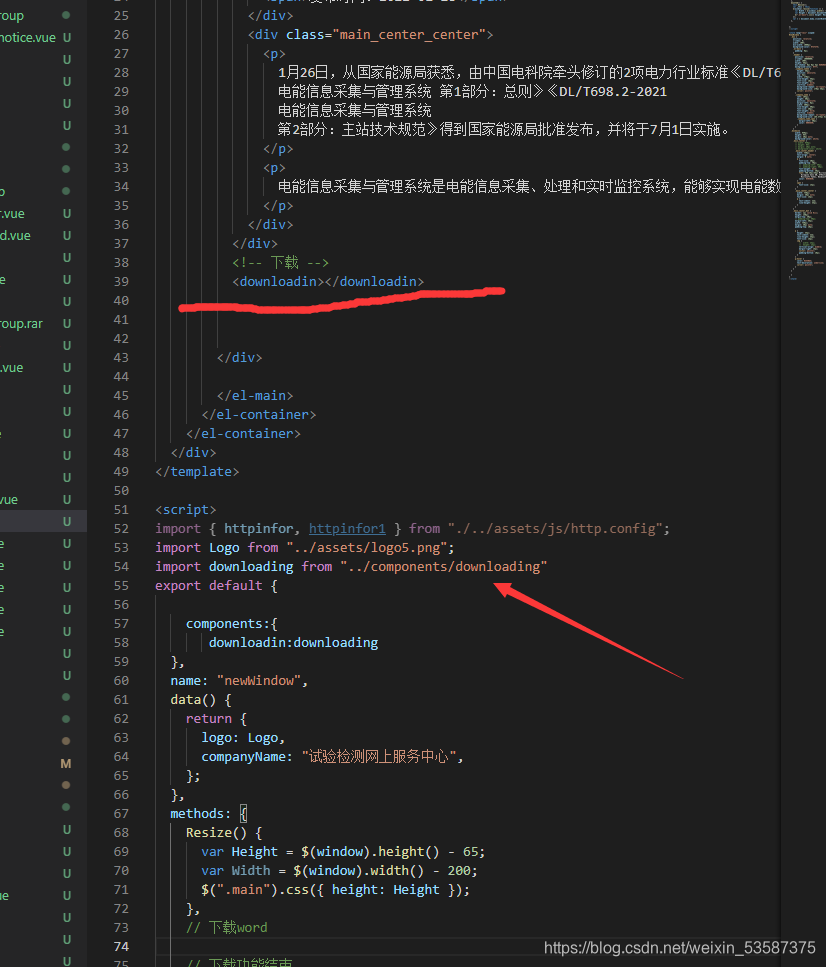826x967 pixels.
Task: Click the '// 下载word' comment
Action: pyautogui.click(x=227, y=928)
